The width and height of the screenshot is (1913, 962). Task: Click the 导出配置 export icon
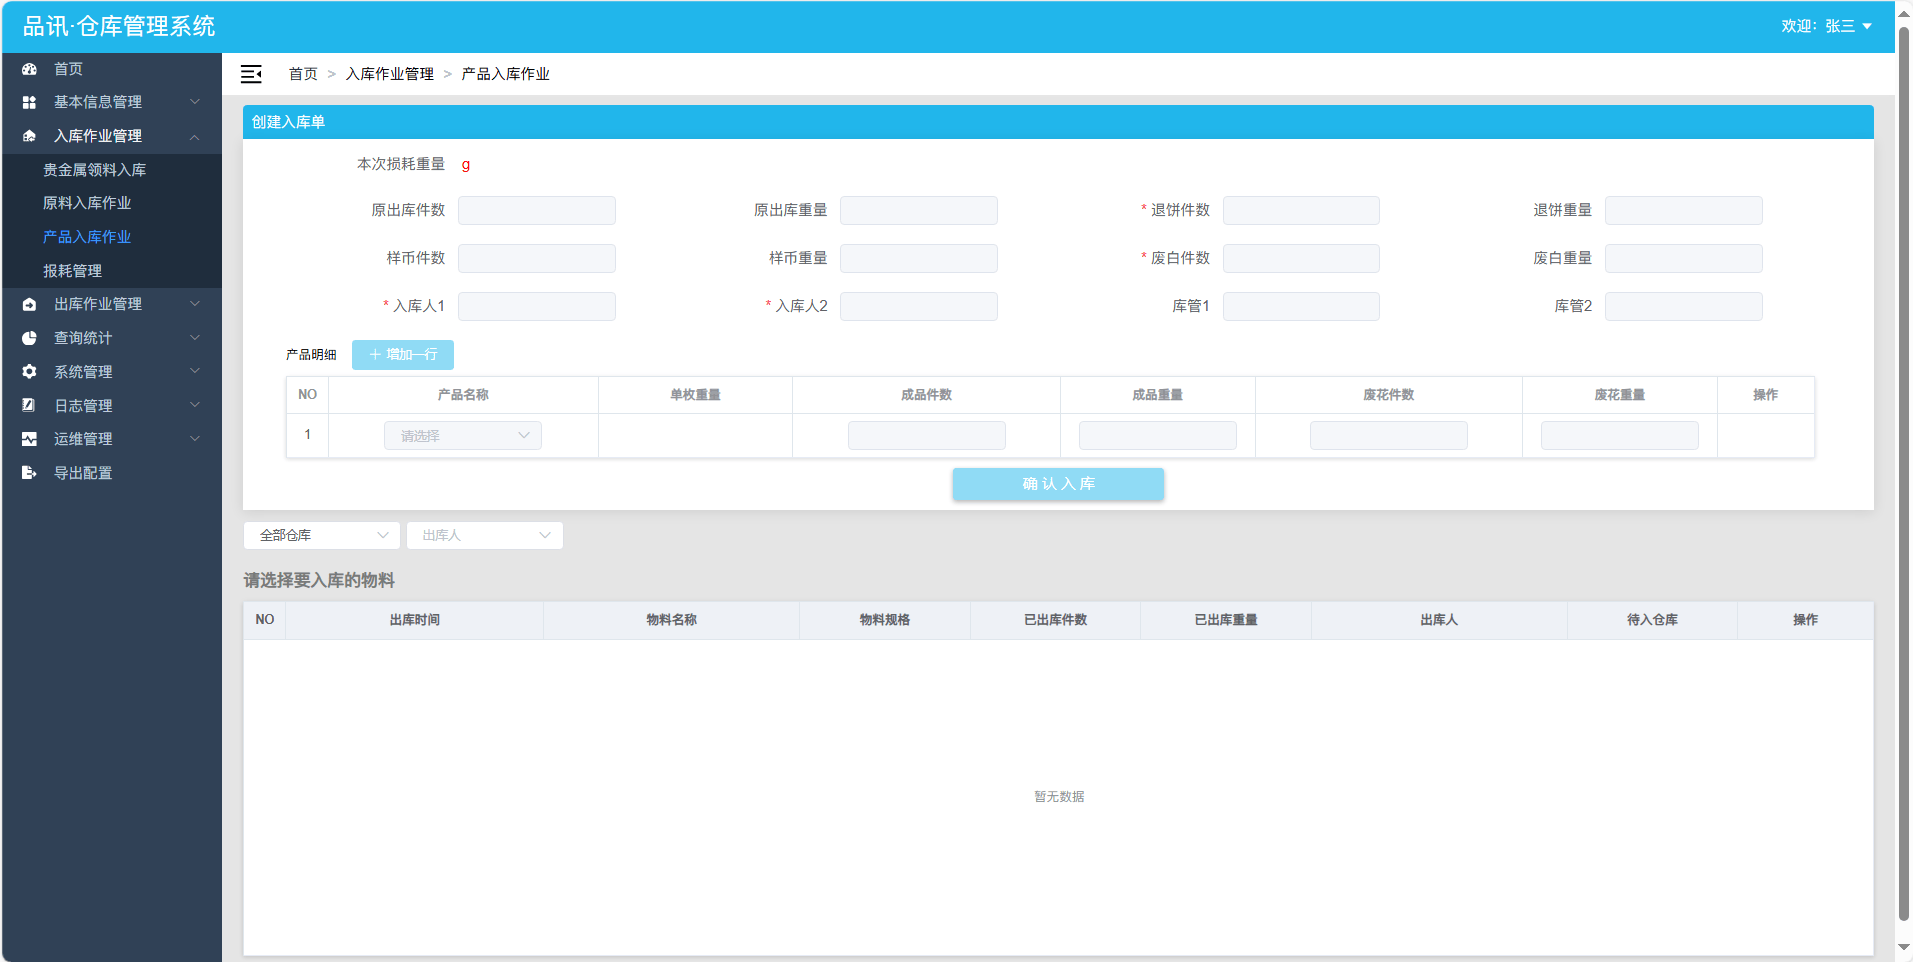coord(29,473)
